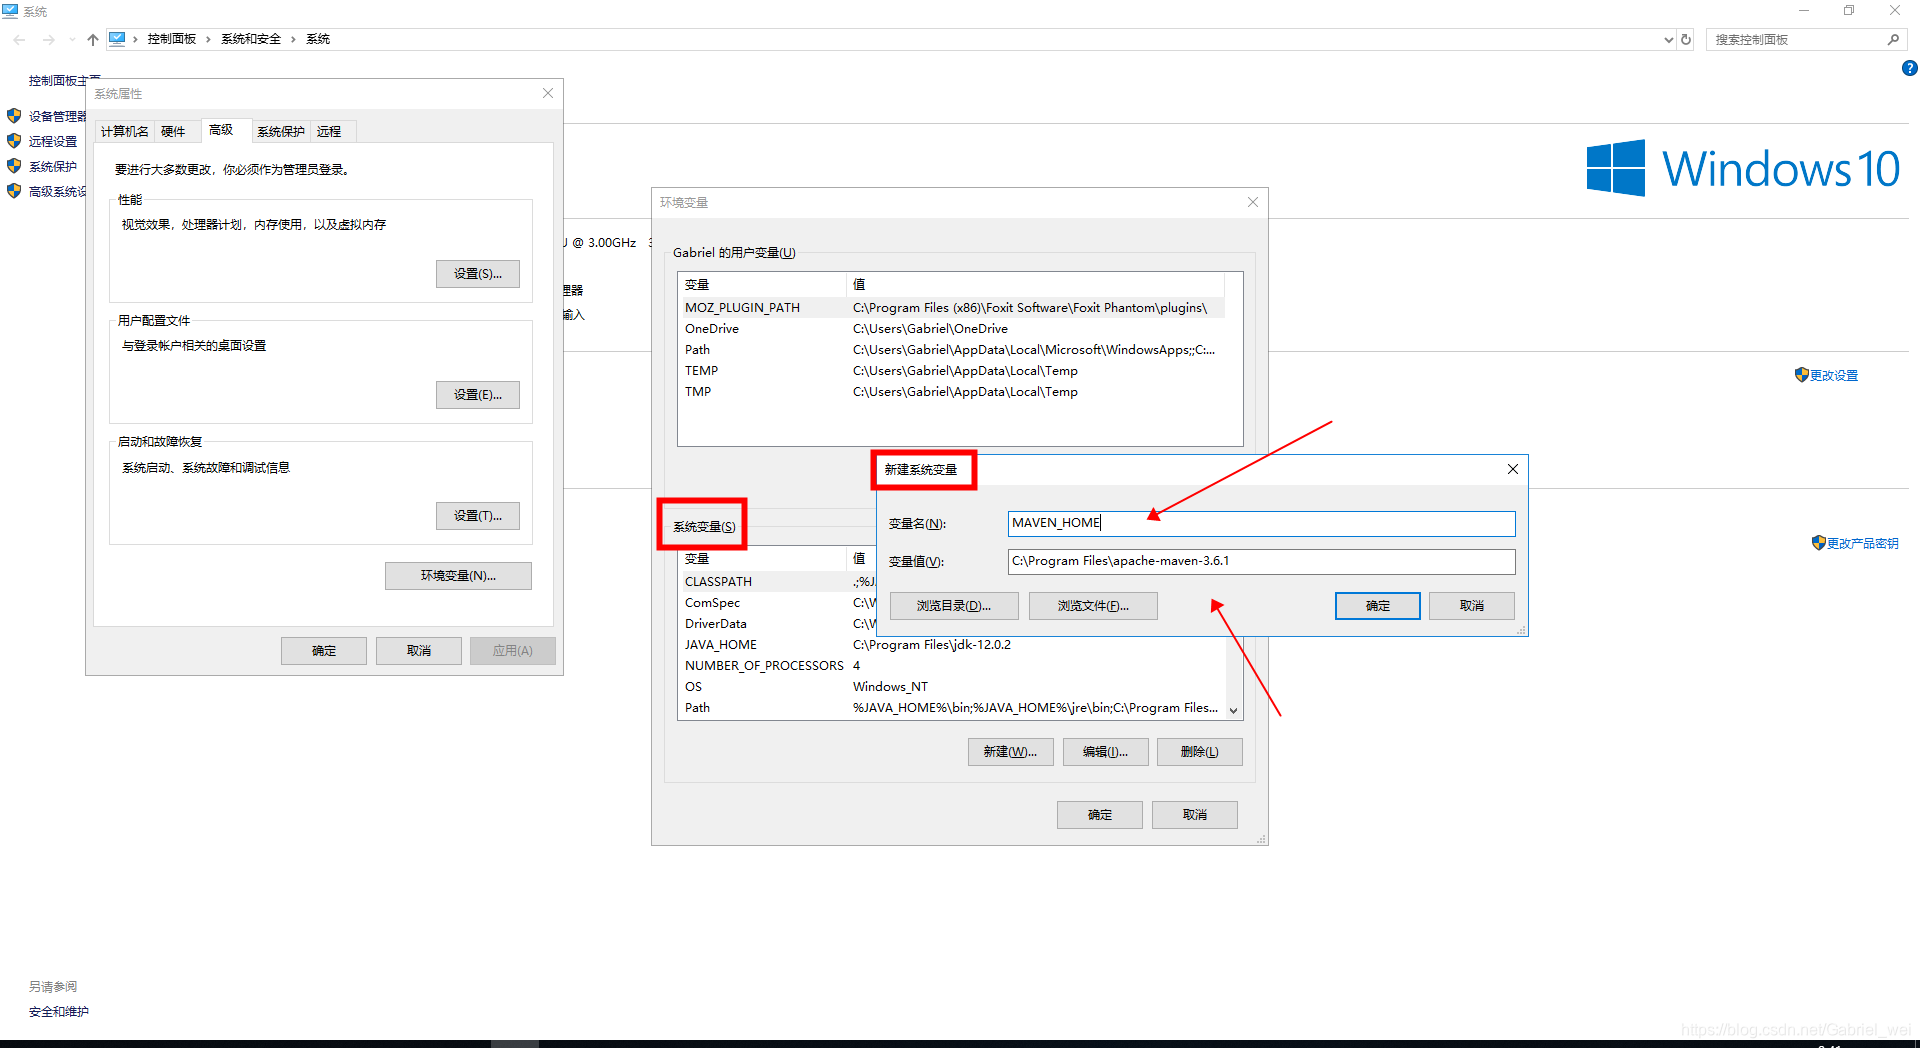Click 变量值 input field with maven path

click(x=1261, y=561)
